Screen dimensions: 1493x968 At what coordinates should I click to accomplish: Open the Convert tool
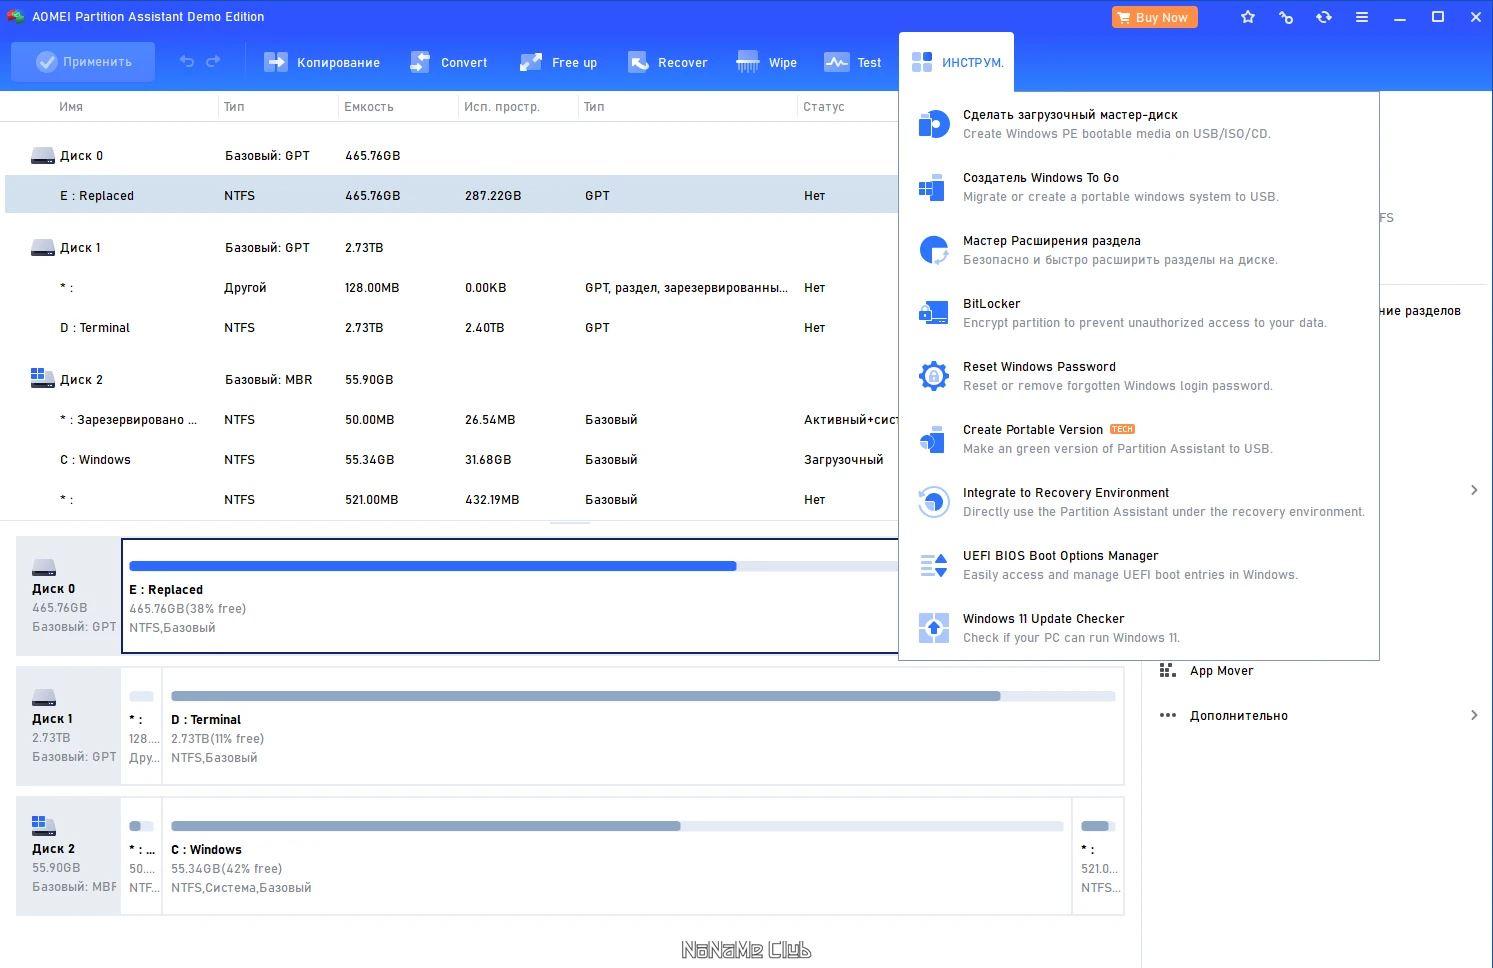click(449, 62)
